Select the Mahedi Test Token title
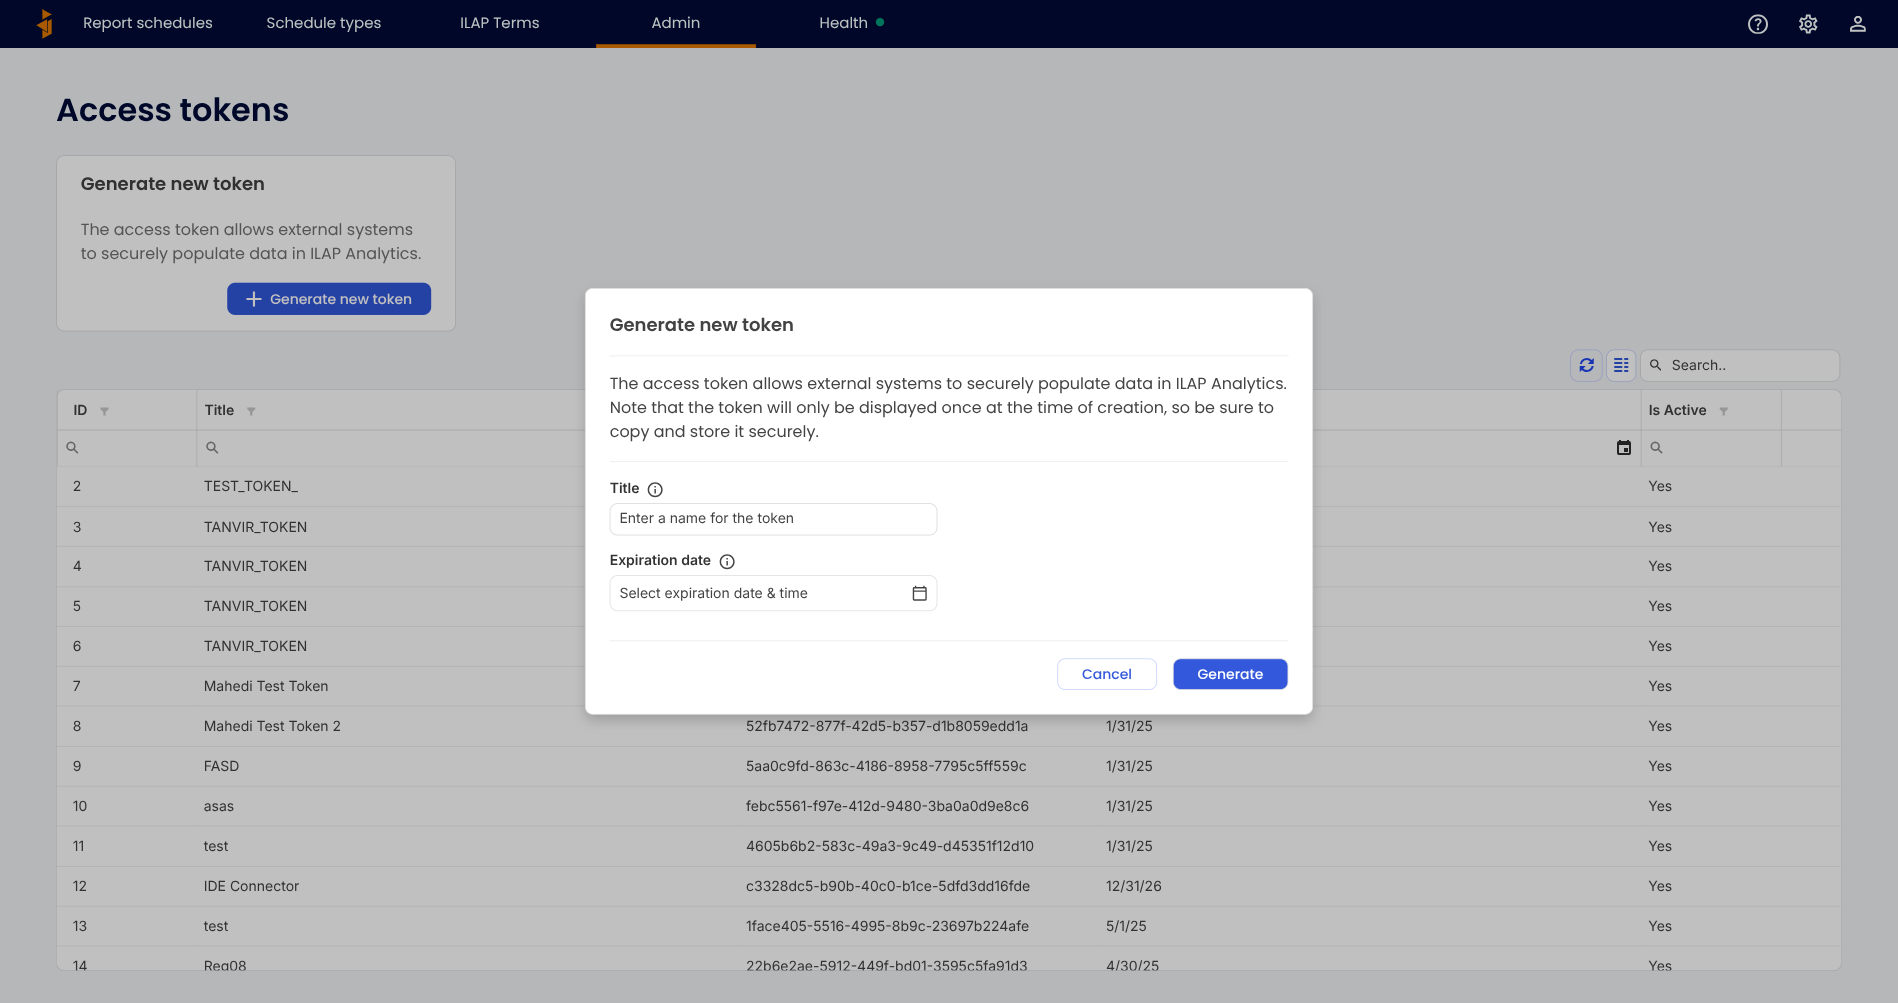The image size is (1898, 1003). point(266,686)
